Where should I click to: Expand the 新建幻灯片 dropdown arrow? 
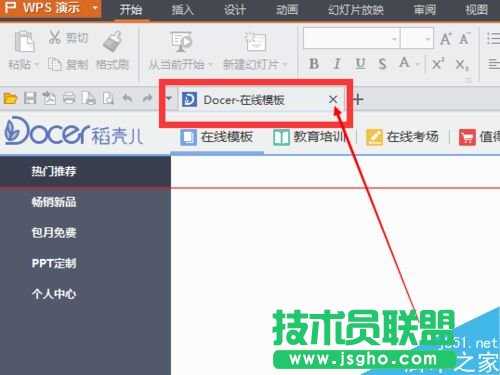285,64
